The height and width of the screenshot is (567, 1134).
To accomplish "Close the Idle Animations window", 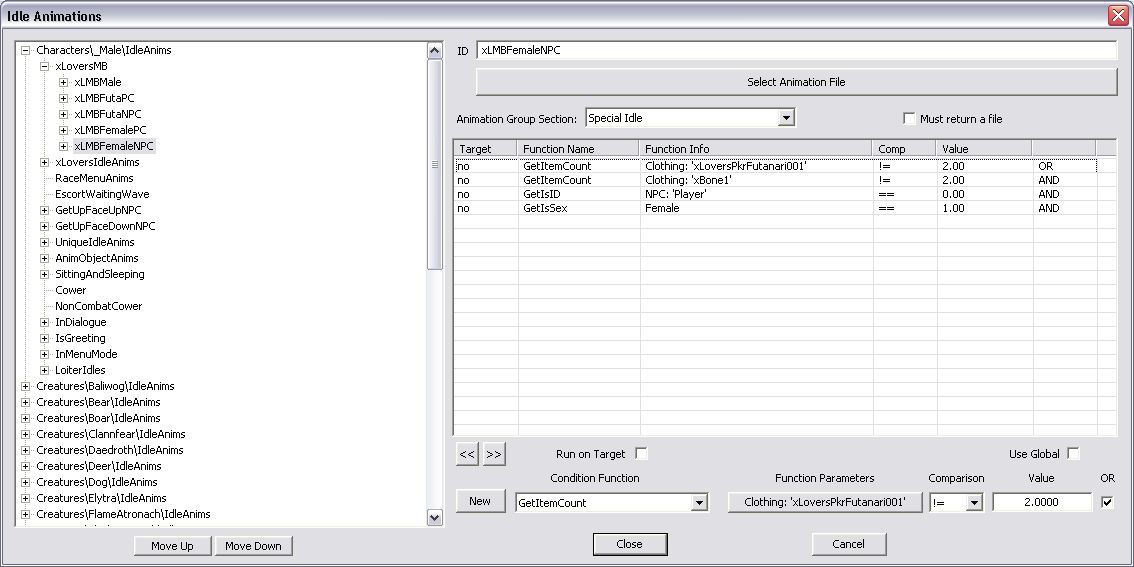I will coord(1117,15).
